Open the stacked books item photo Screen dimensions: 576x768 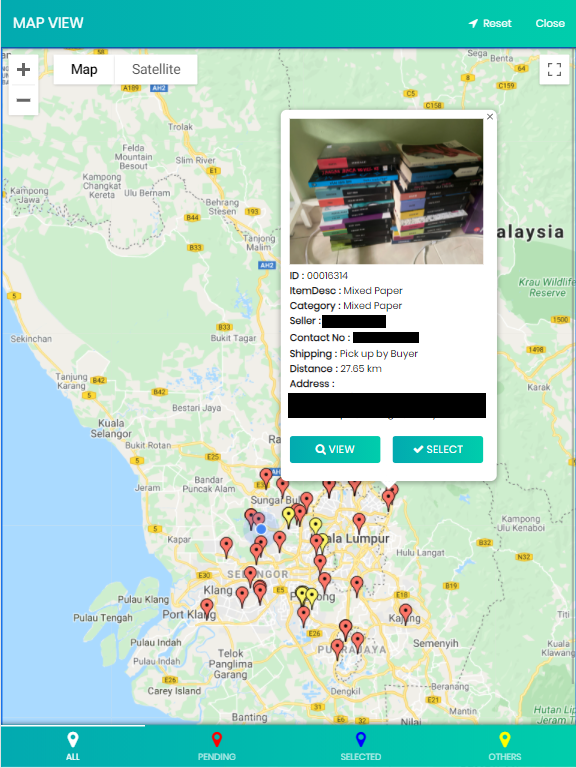tap(386, 192)
